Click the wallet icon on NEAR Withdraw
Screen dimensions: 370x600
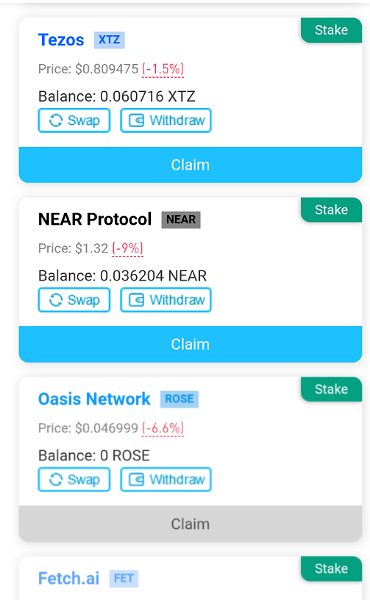(x=136, y=300)
